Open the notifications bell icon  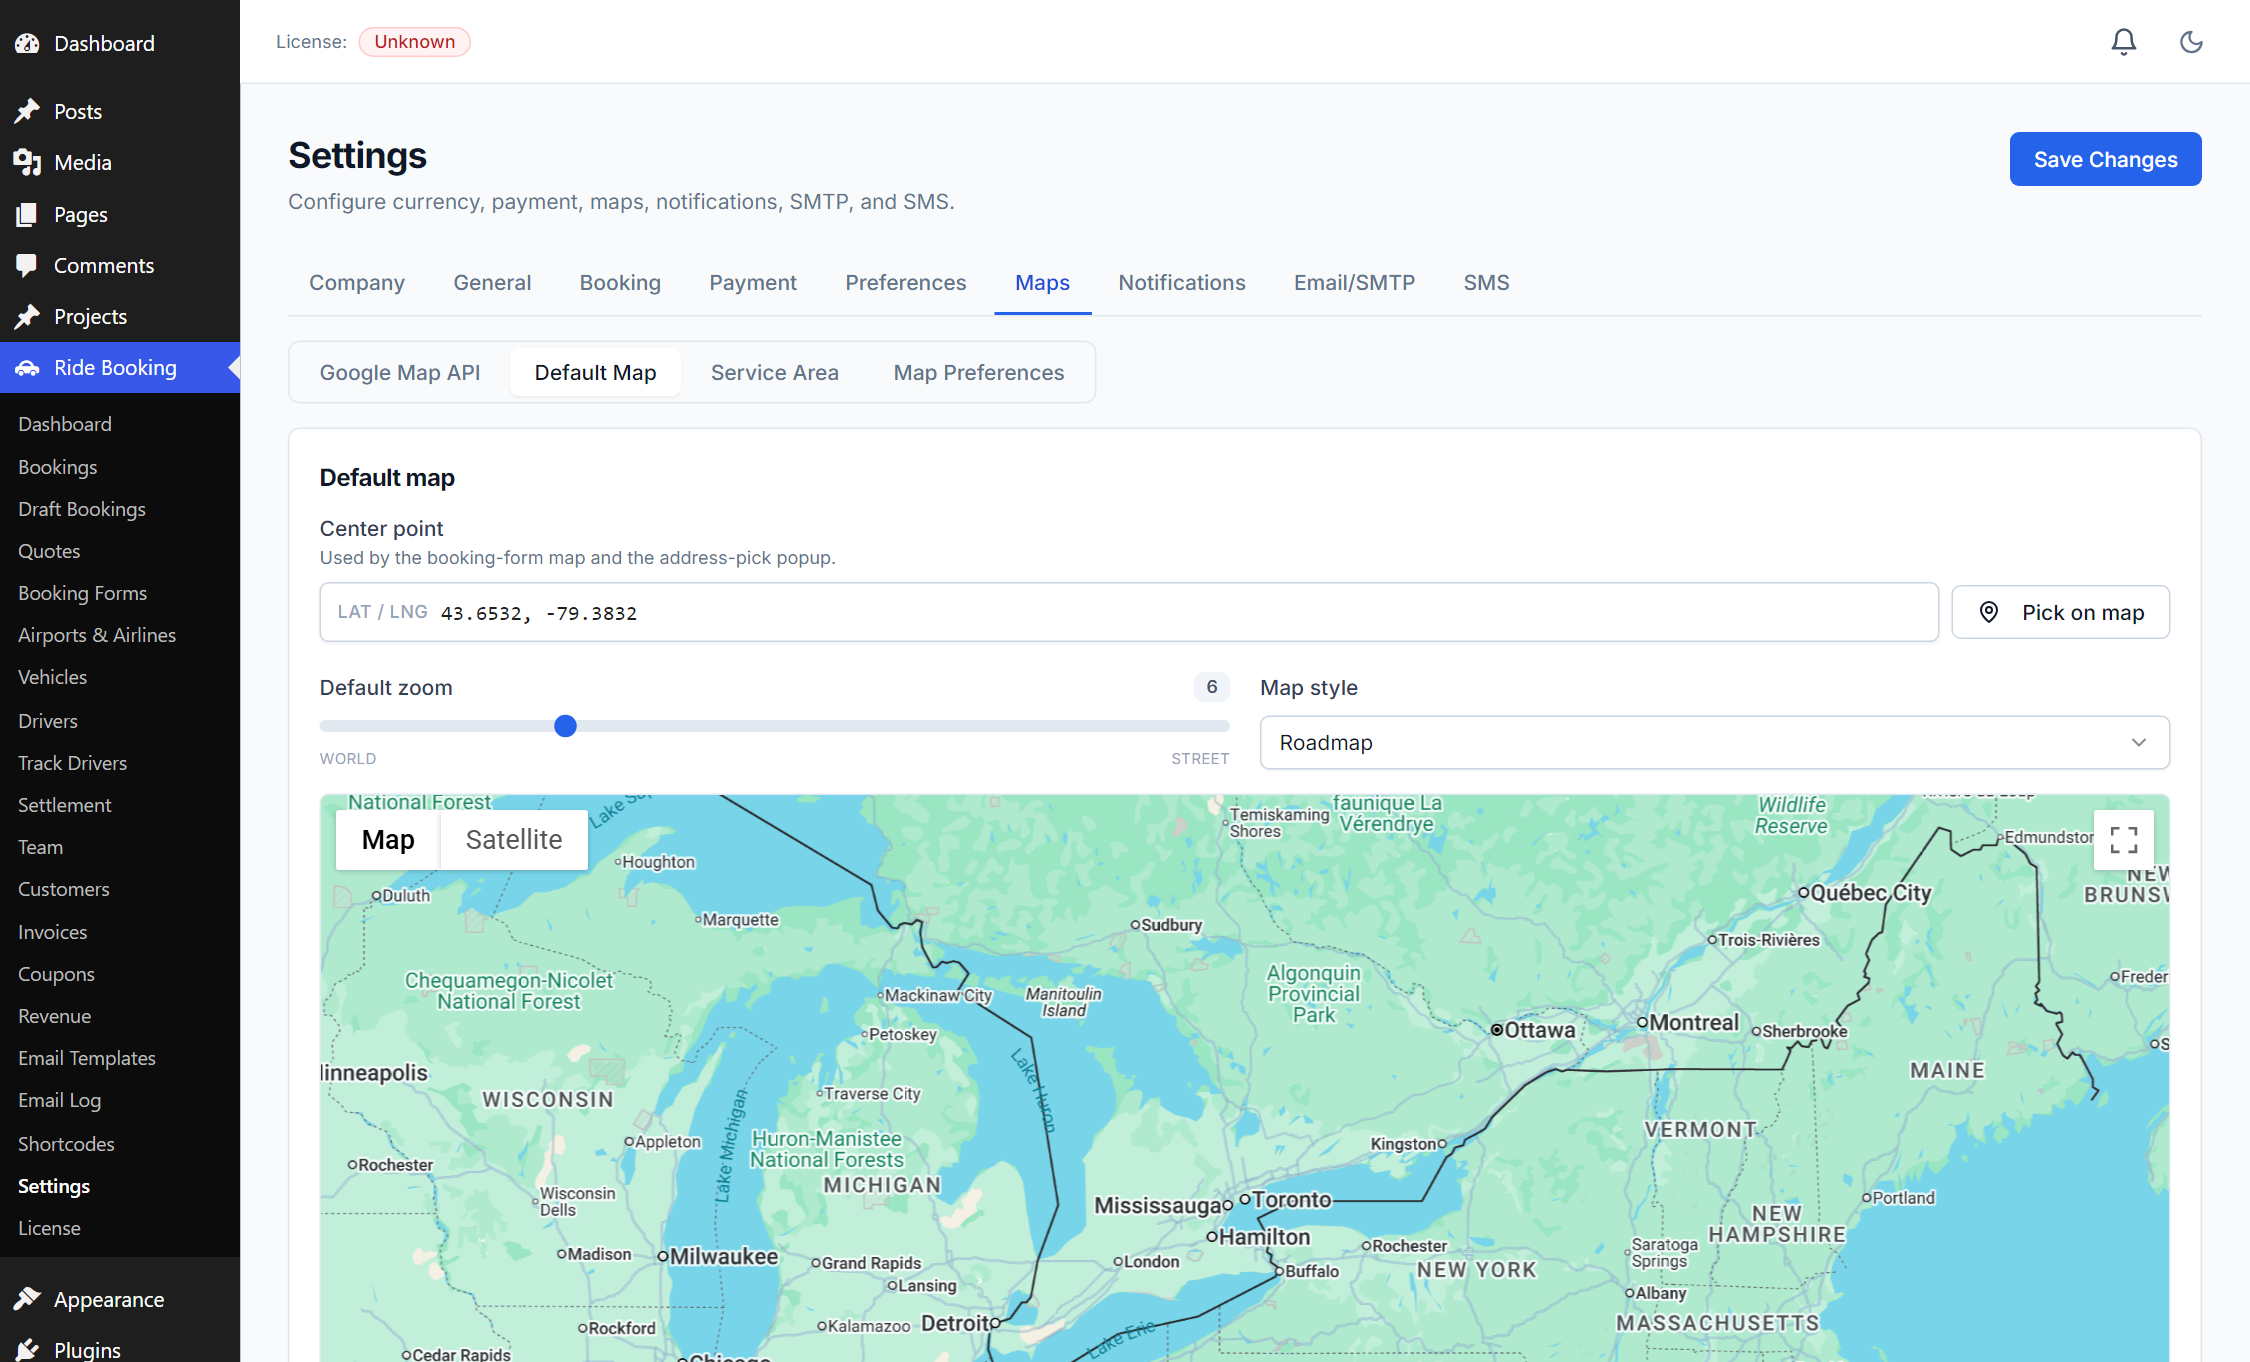tap(2123, 41)
